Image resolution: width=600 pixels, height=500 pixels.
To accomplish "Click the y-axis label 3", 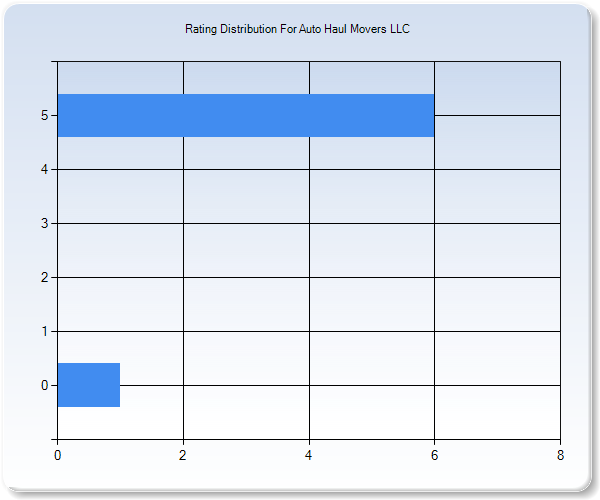I will click(45, 223).
